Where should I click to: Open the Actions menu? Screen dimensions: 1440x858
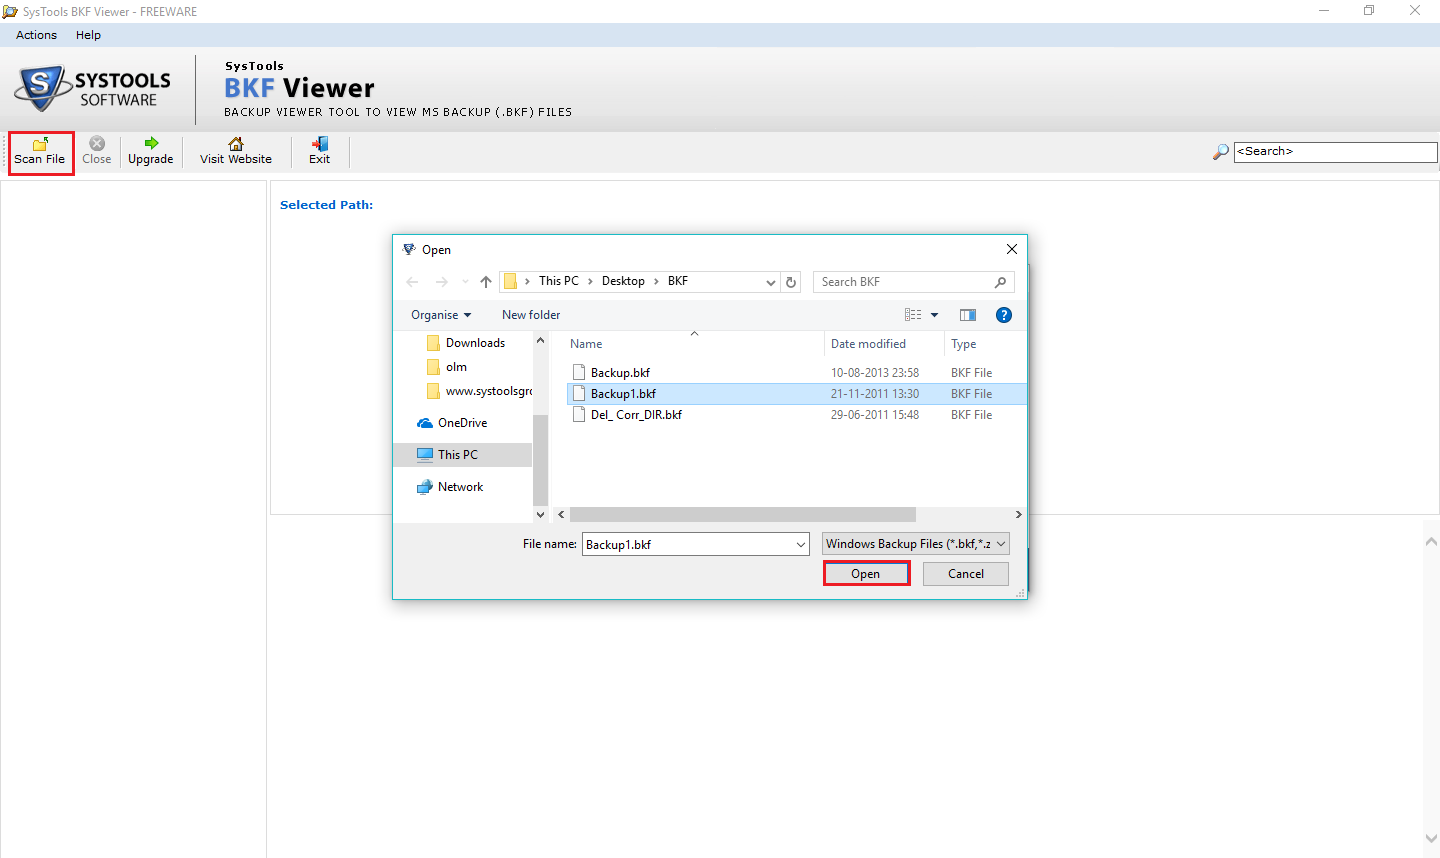pyautogui.click(x=36, y=35)
